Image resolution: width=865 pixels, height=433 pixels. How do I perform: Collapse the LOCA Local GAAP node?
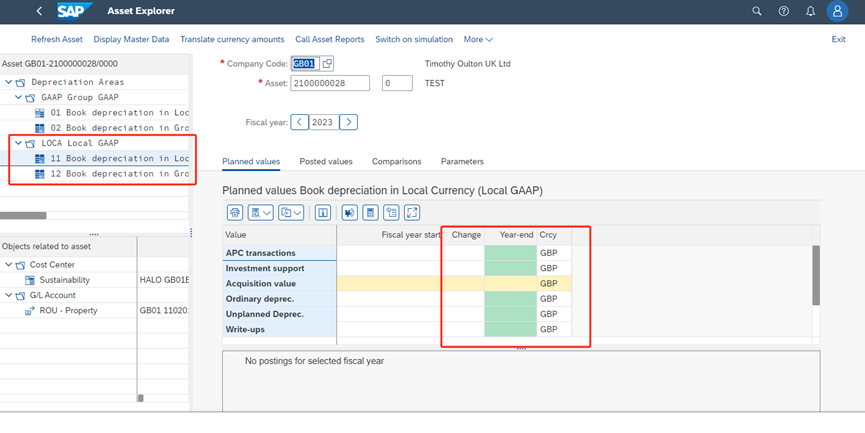[x=16, y=143]
